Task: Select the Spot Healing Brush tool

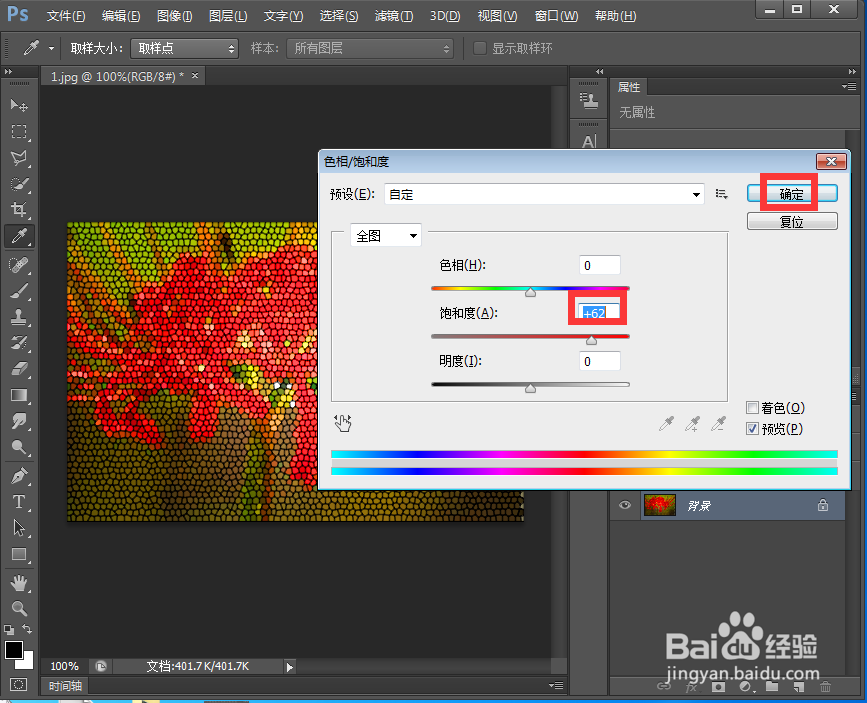Action: (19, 265)
